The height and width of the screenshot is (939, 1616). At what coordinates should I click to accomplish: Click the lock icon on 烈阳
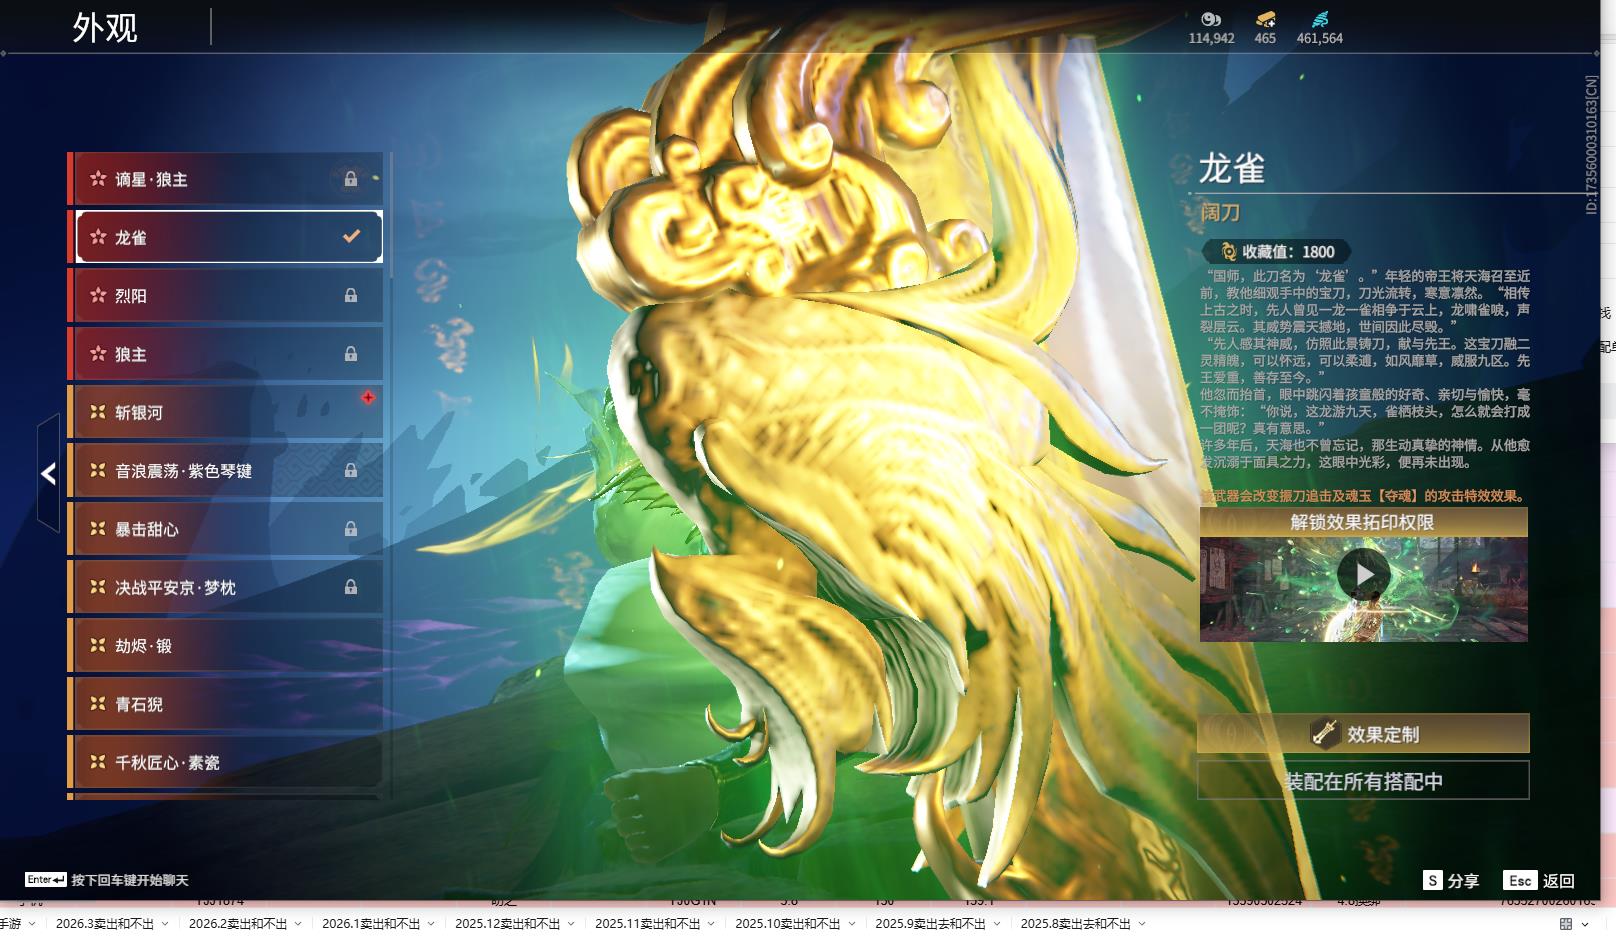(351, 296)
